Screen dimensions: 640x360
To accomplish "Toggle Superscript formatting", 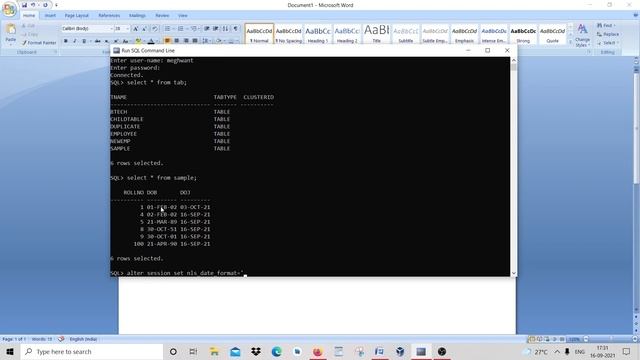I will [116, 41].
